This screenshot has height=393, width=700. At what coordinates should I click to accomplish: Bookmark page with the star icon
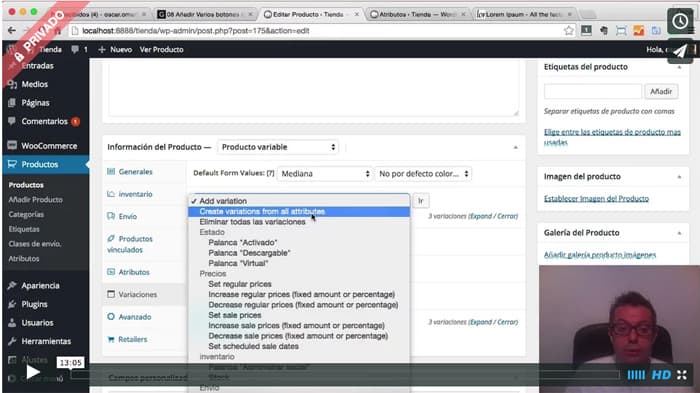click(568, 30)
